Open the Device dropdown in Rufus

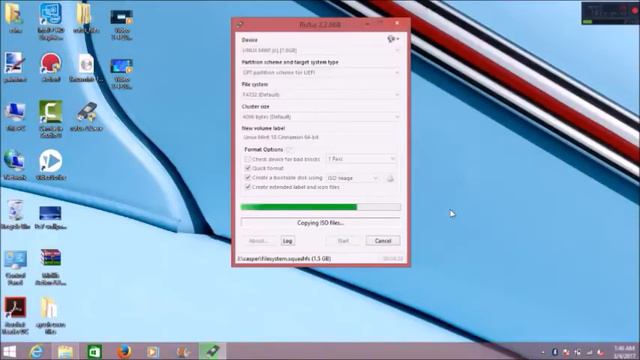320,50
